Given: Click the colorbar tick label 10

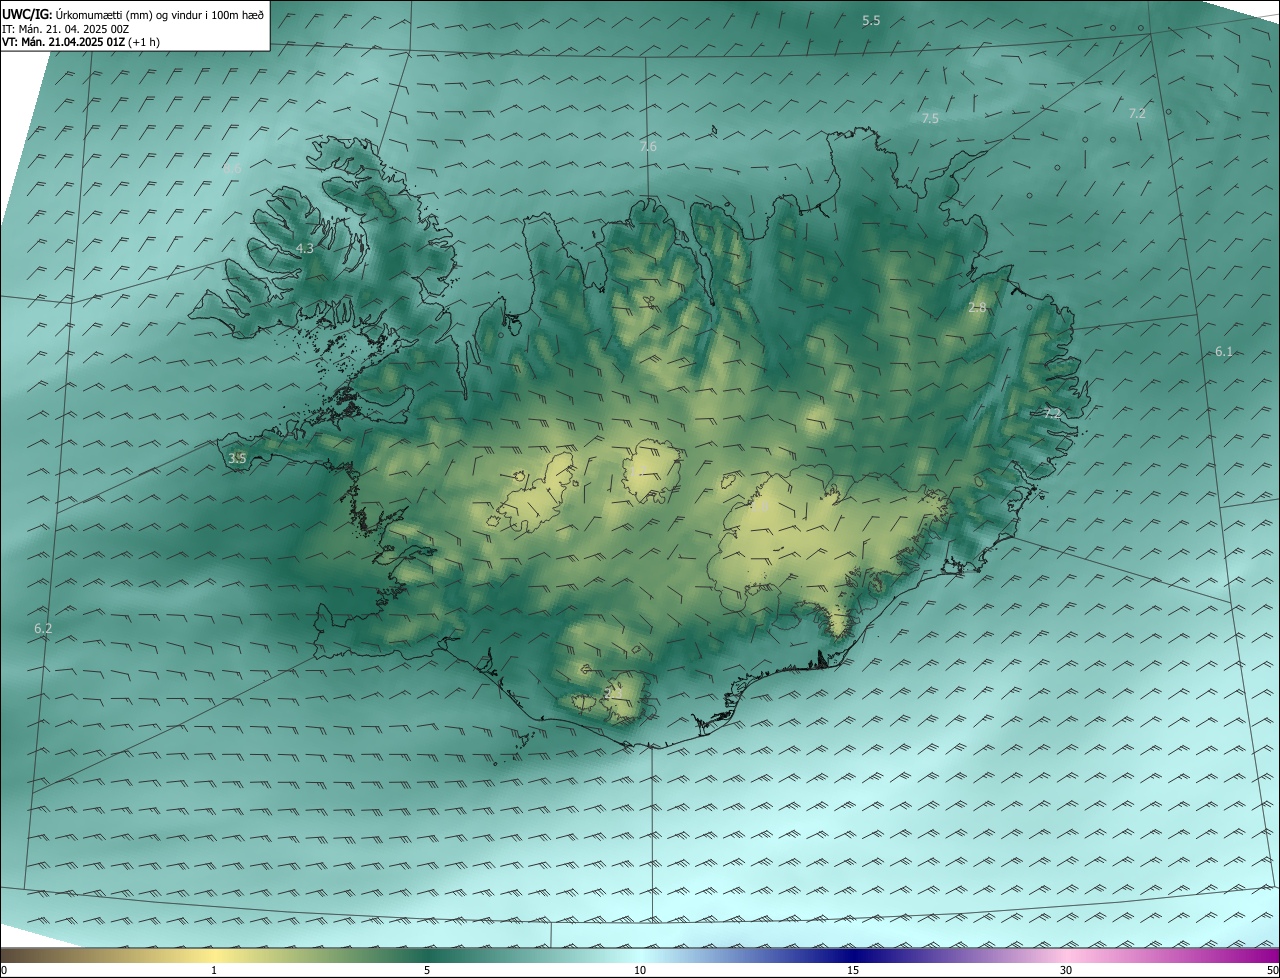Looking at the screenshot, I should tap(640, 971).
